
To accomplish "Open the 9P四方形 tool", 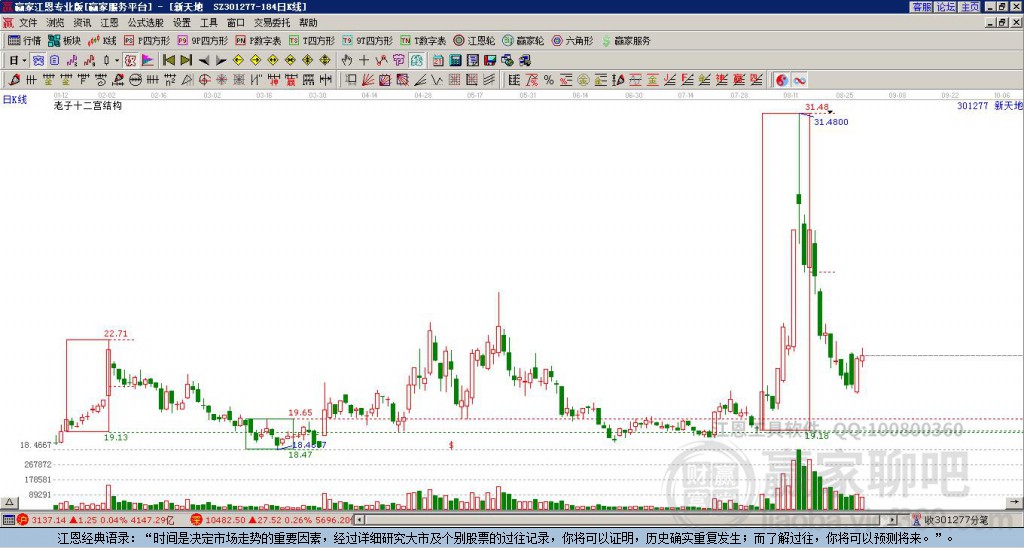I will pos(202,40).
